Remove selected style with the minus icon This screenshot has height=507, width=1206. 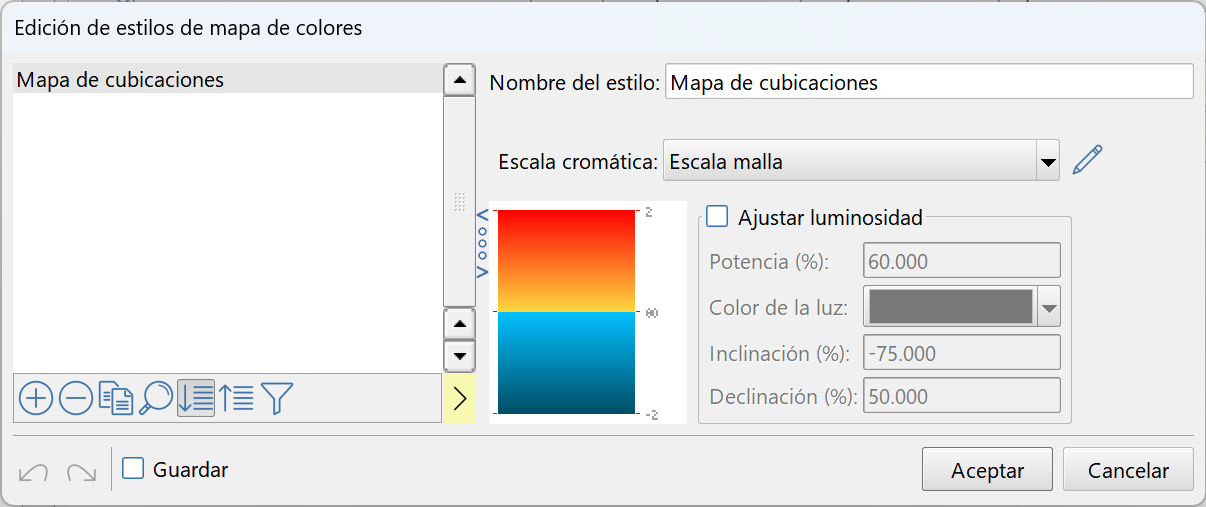[76, 398]
